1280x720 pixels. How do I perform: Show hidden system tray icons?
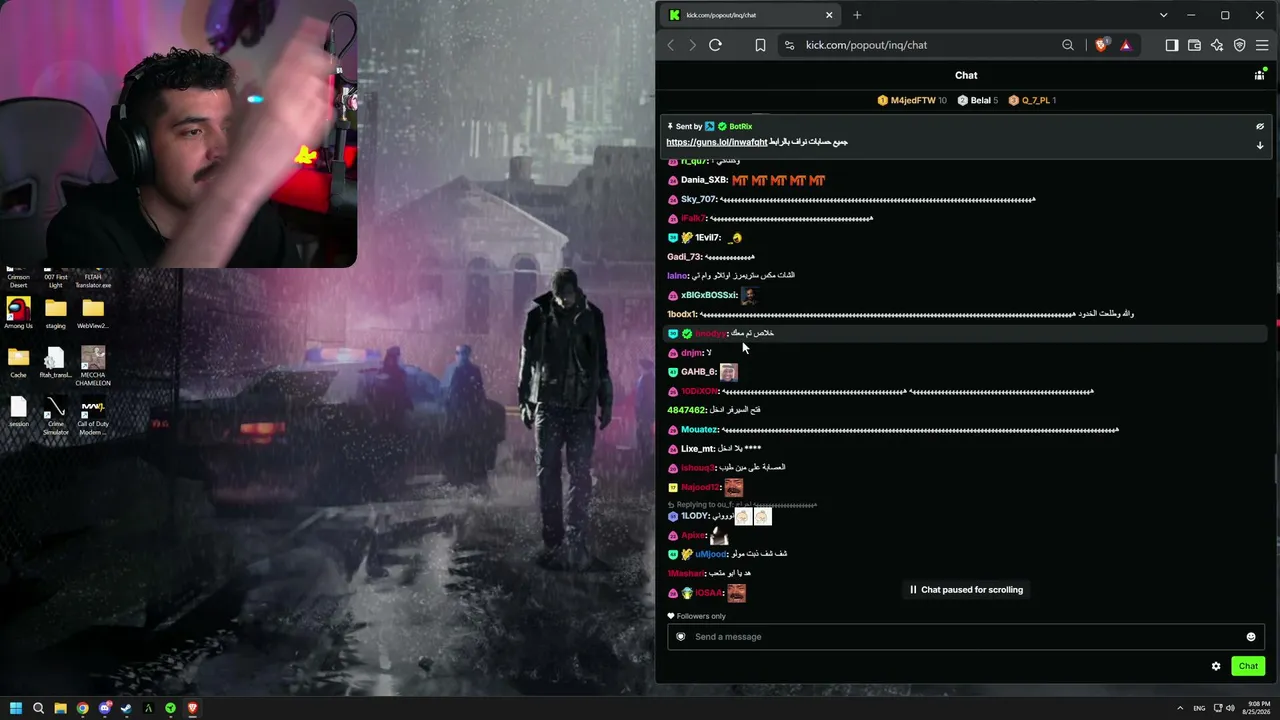1180,709
